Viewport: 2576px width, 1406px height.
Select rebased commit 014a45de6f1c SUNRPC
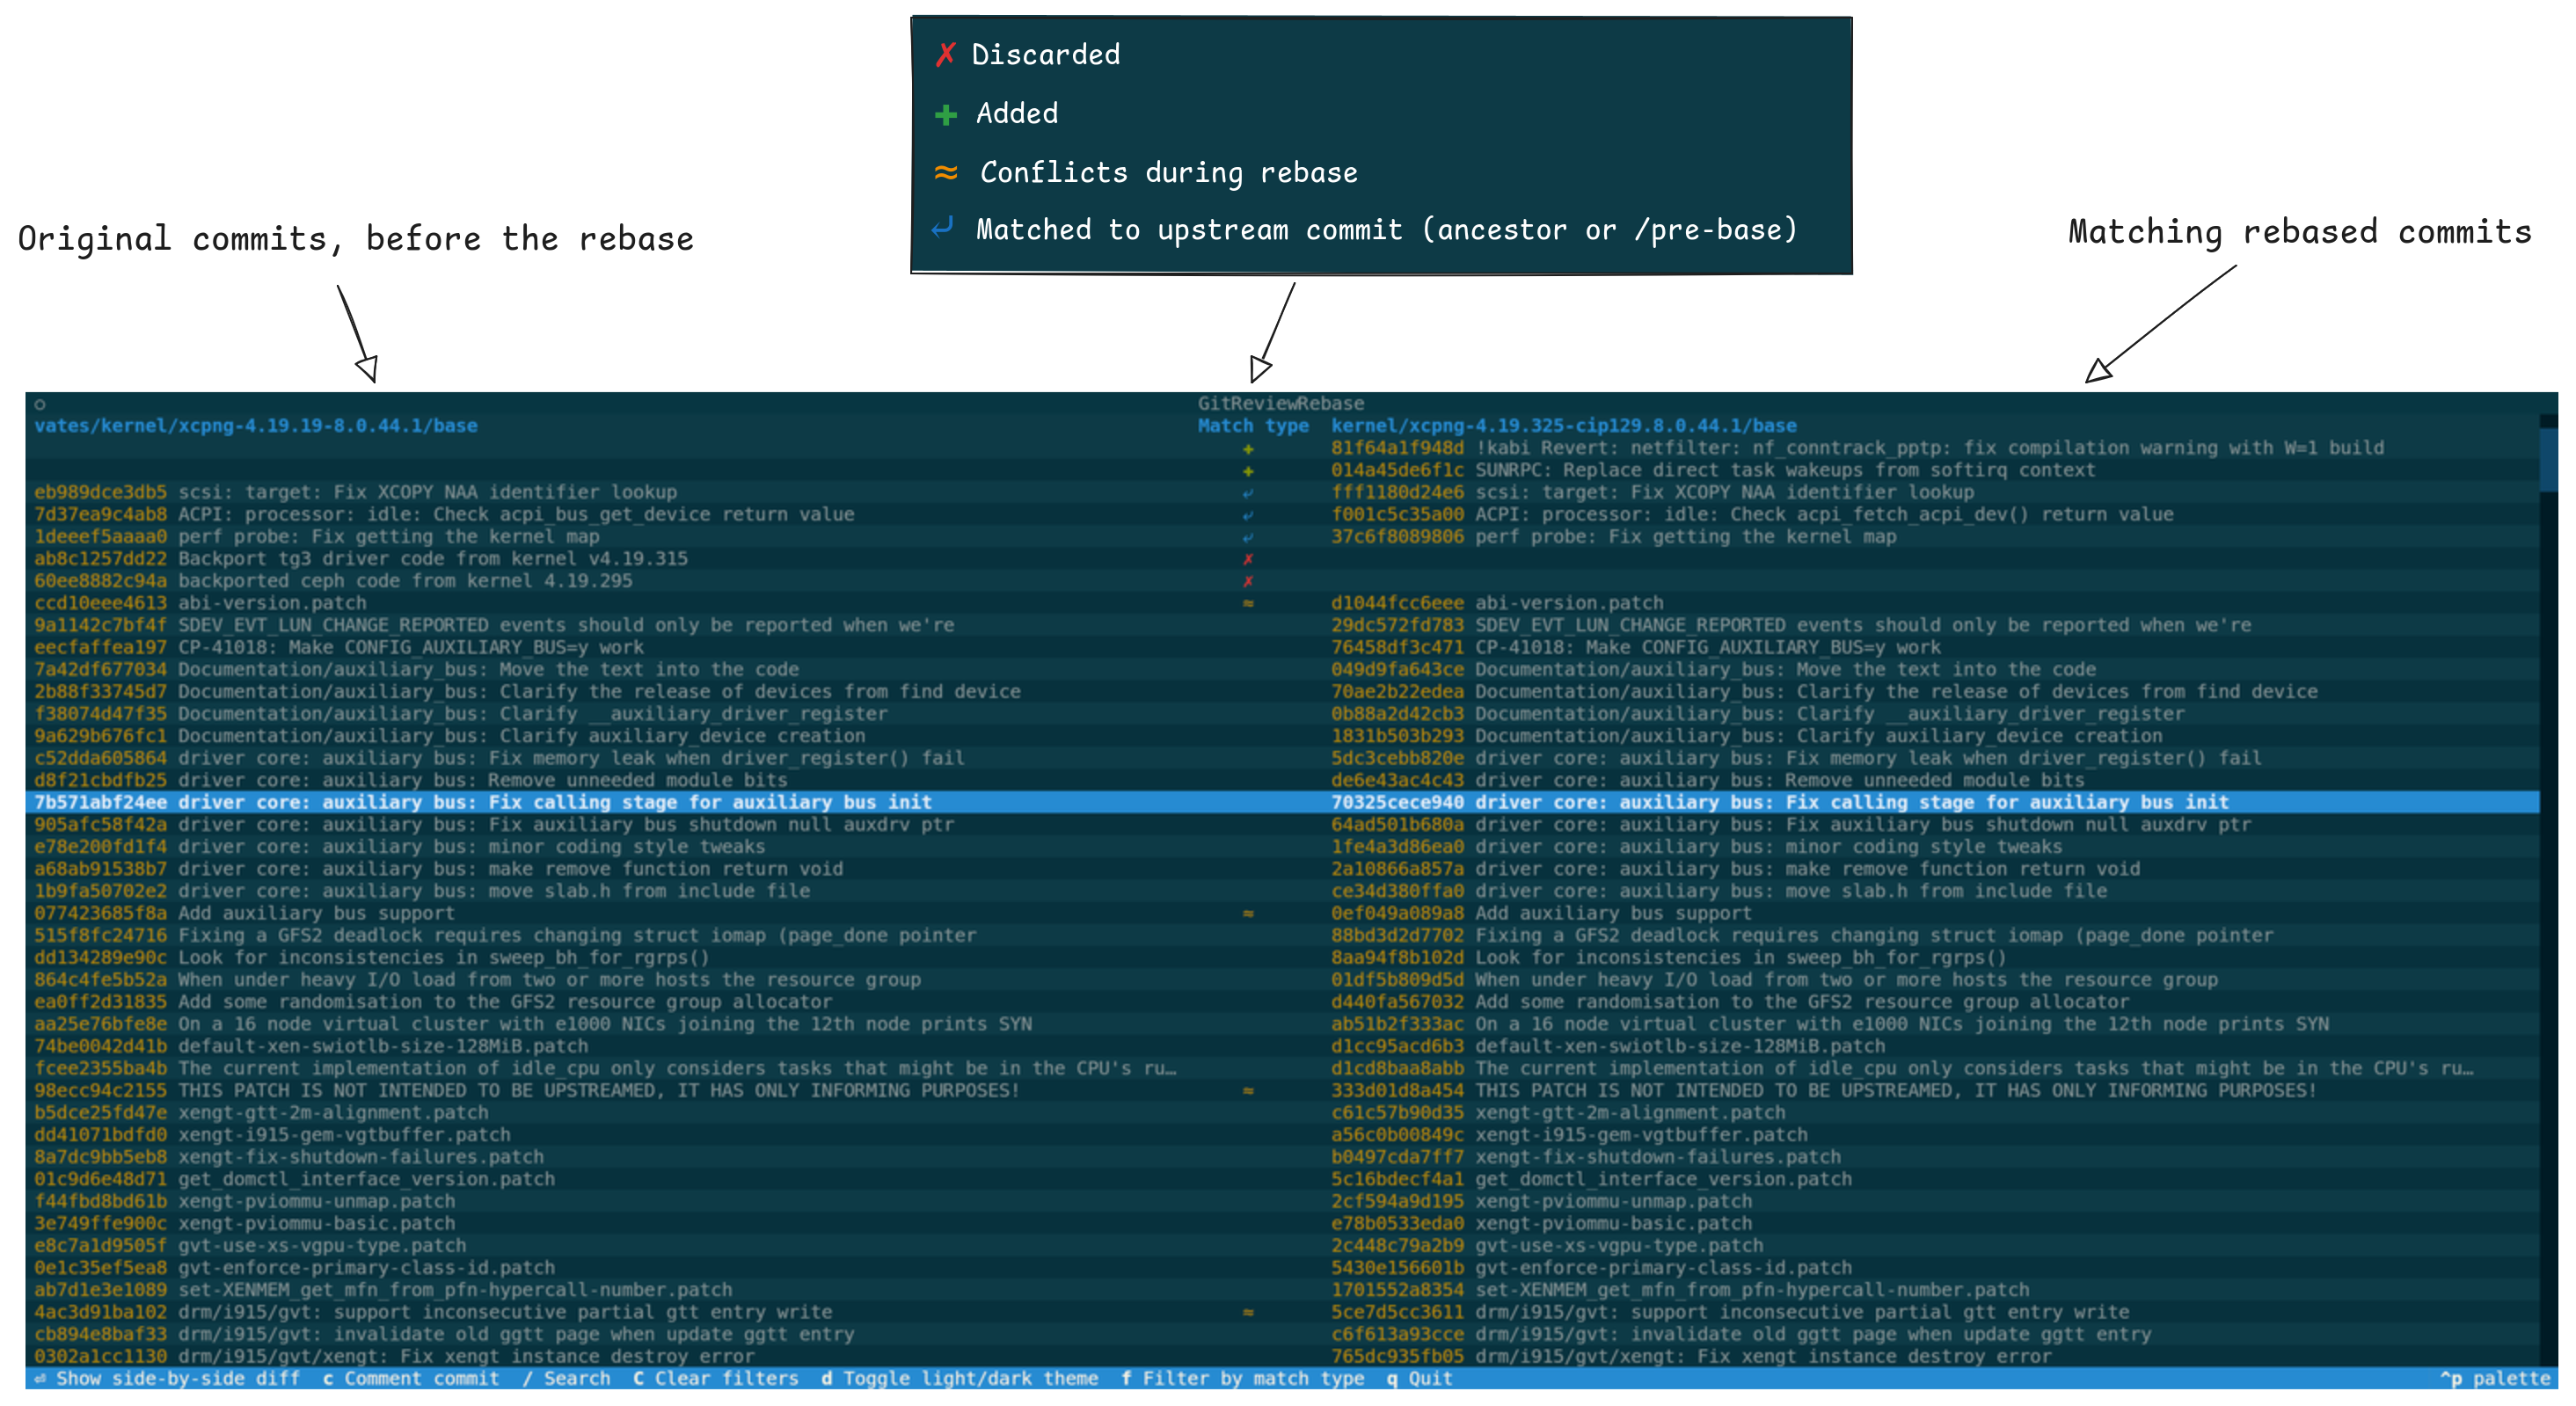pyautogui.click(x=1713, y=470)
